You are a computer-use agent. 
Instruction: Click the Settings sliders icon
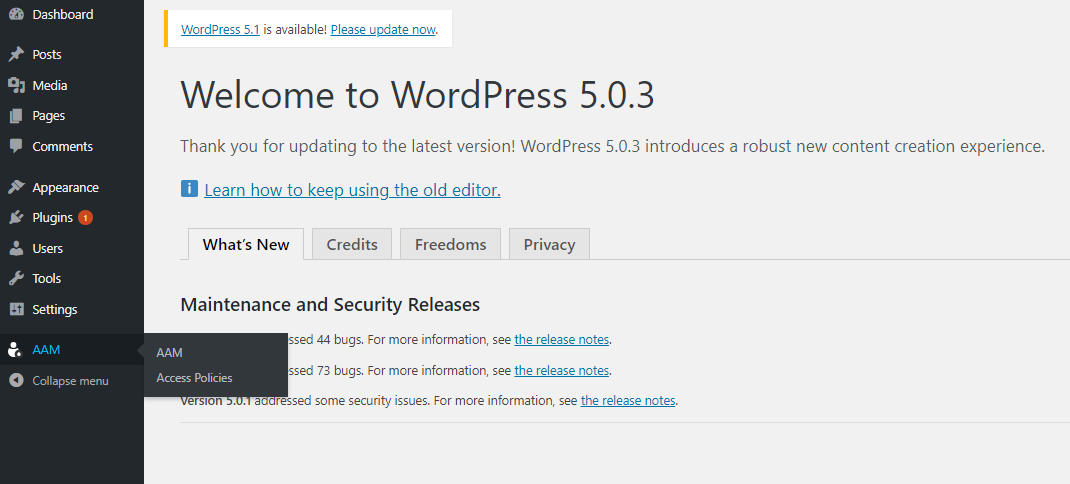16,309
